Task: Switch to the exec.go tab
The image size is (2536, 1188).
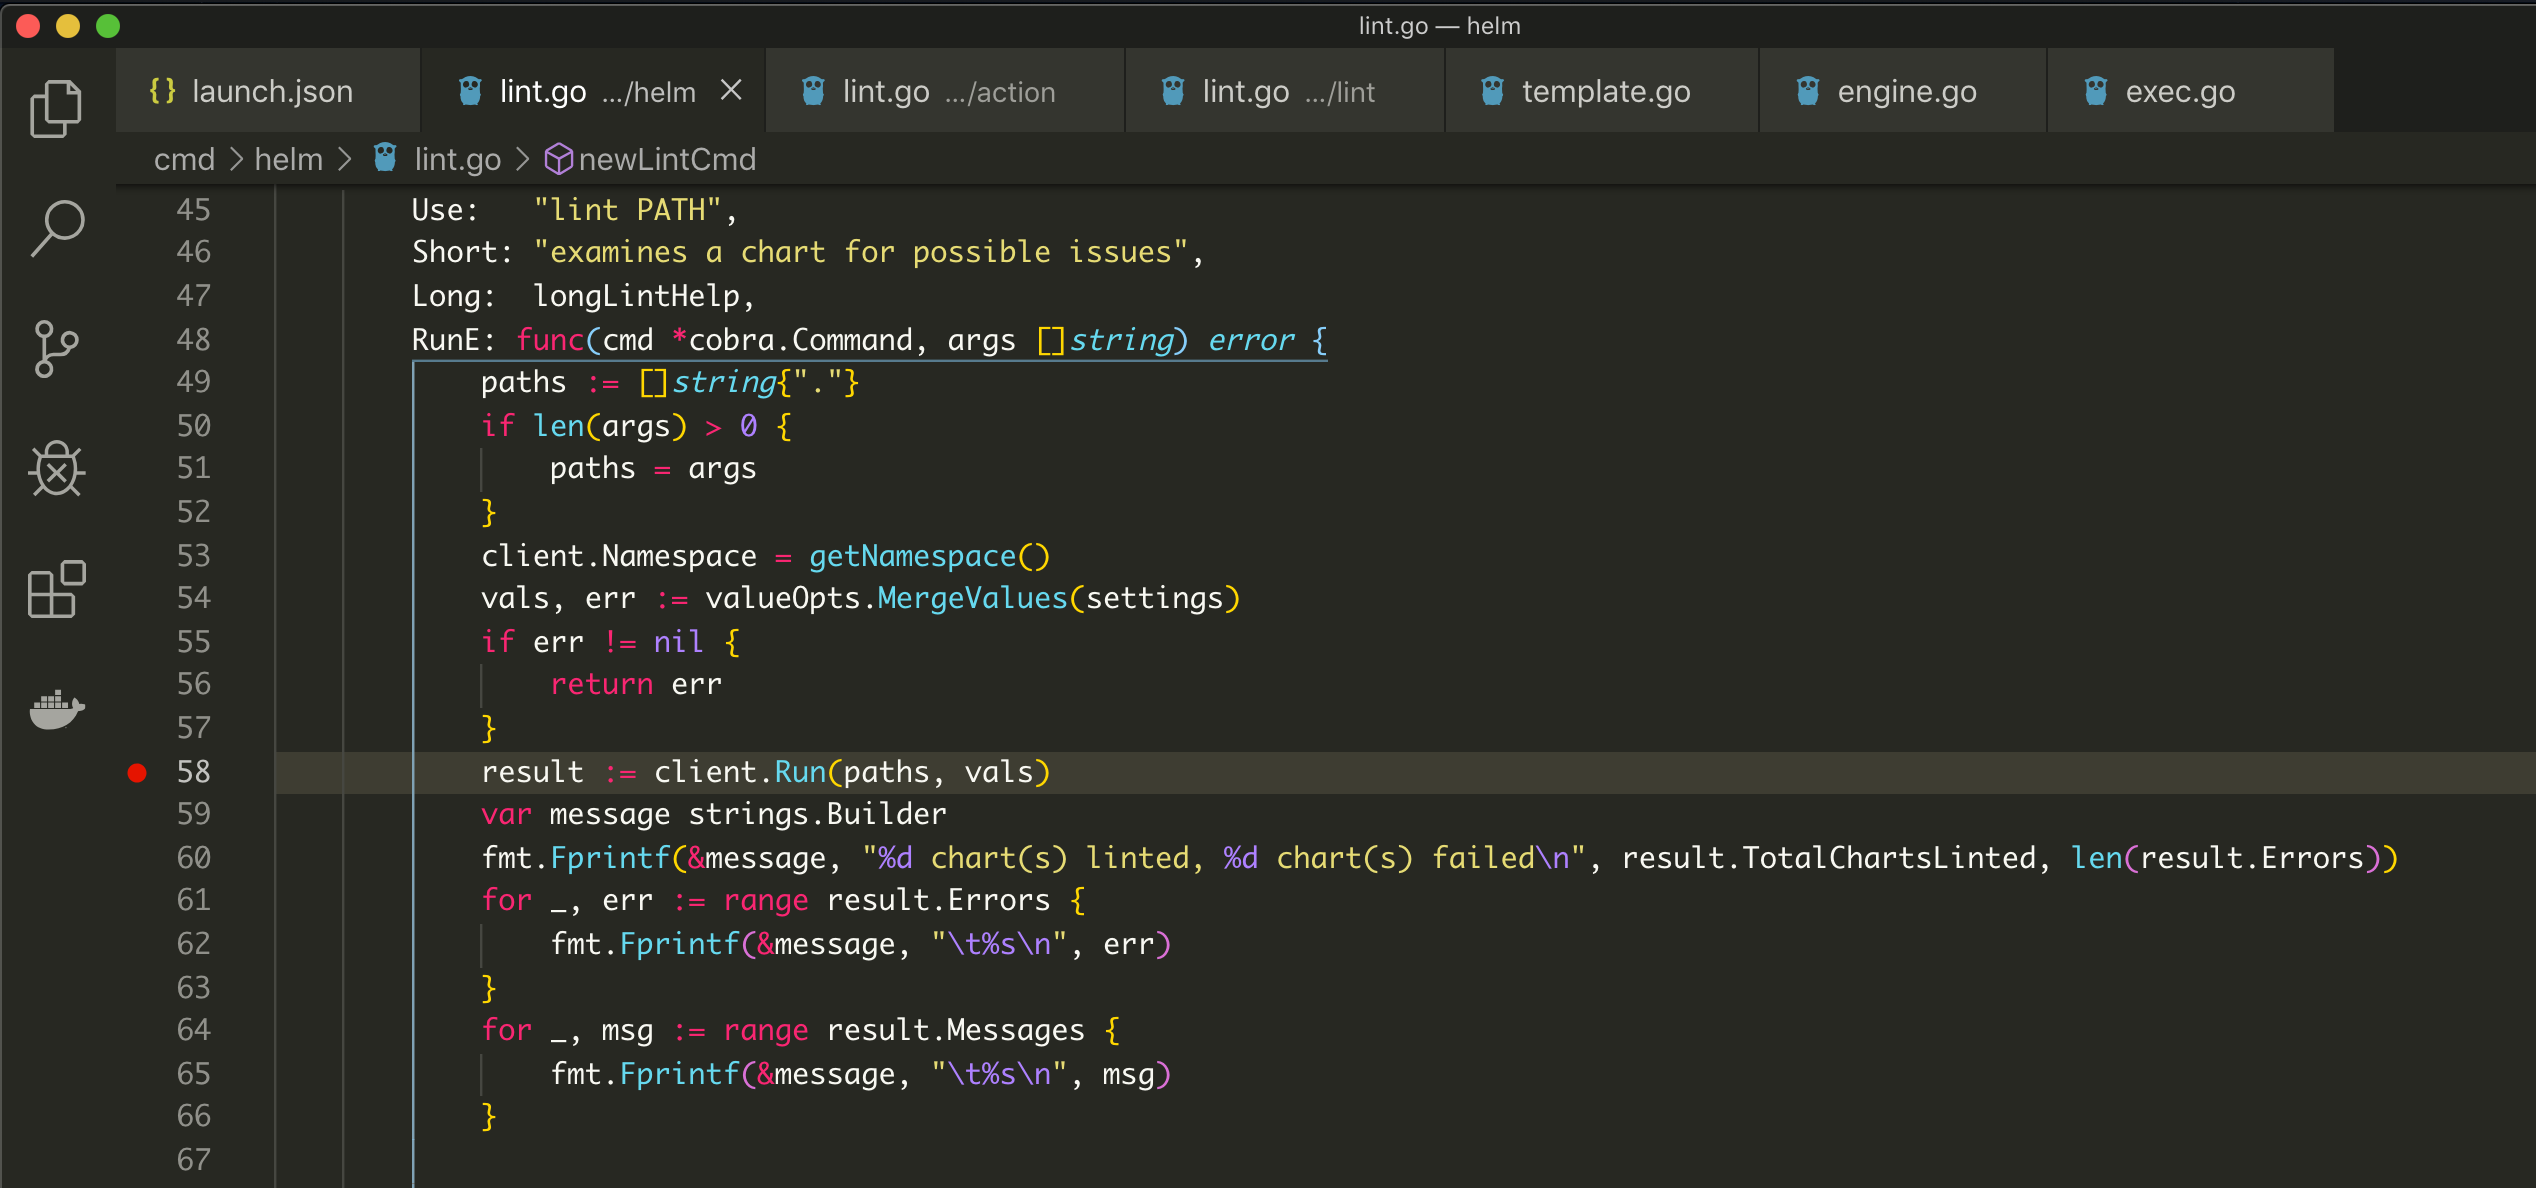Action: point(2191,91)
